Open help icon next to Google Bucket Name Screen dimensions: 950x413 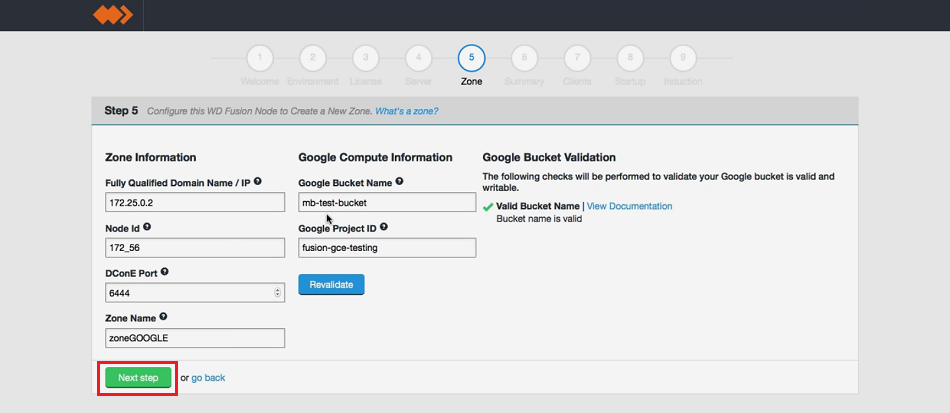pos(399,181)
